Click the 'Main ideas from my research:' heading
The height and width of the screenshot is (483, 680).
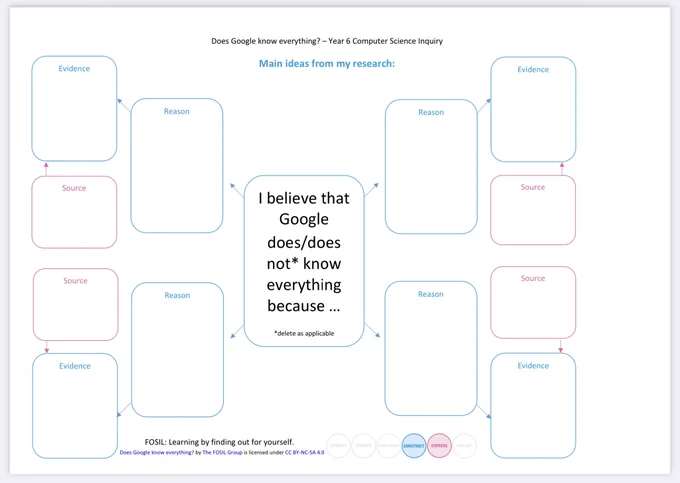327,64
